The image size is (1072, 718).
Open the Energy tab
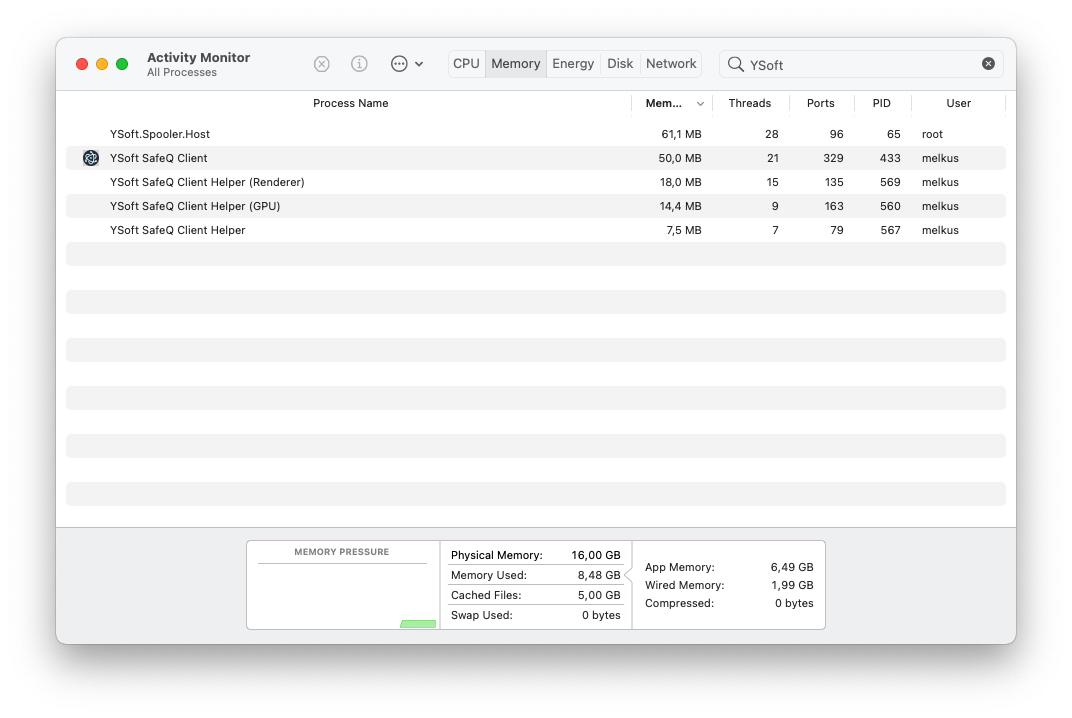click(573, 64)
